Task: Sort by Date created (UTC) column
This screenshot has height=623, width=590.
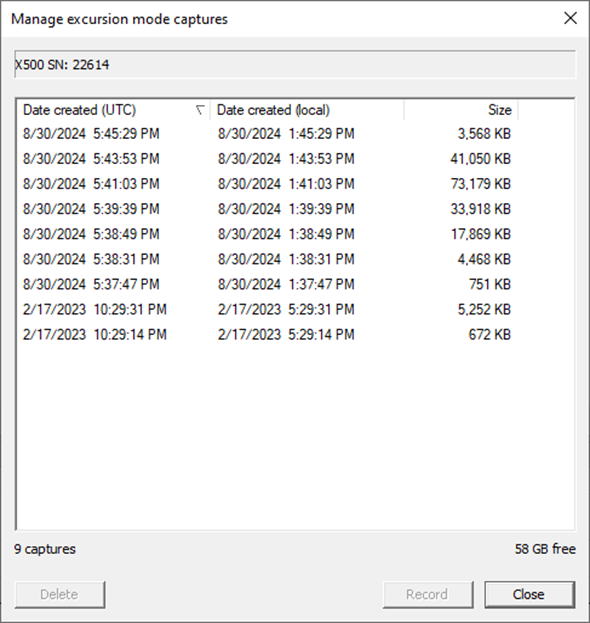Action: (x=113, y=110)
